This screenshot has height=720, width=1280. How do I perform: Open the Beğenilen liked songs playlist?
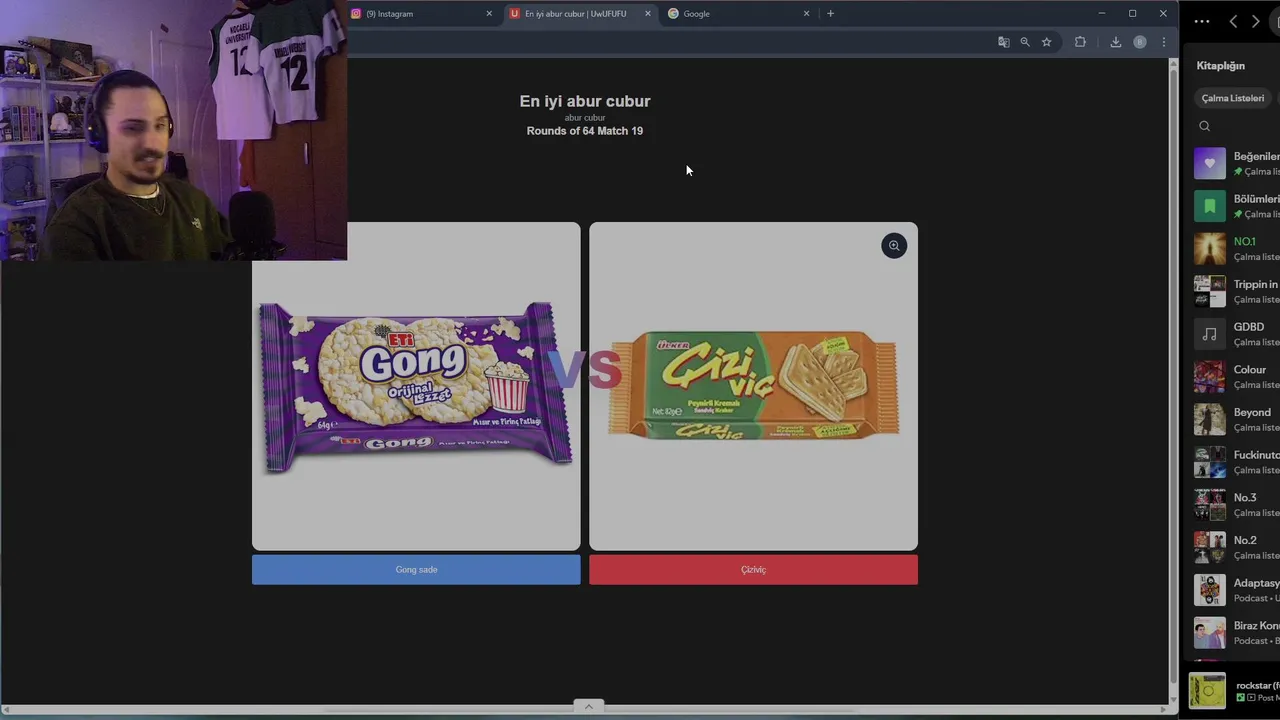(1237, 163)
